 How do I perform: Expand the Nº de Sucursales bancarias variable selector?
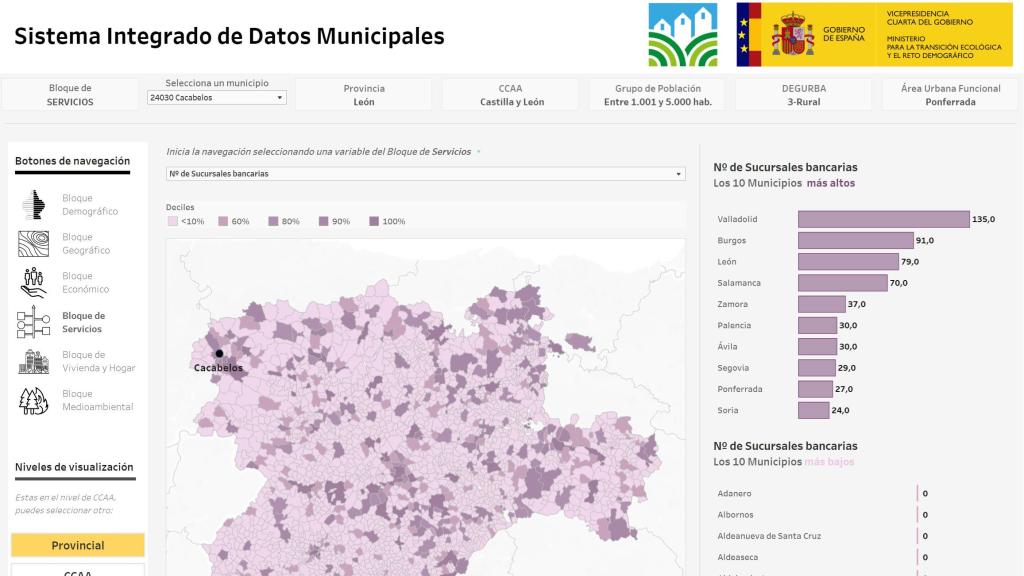tap(425, 174)
